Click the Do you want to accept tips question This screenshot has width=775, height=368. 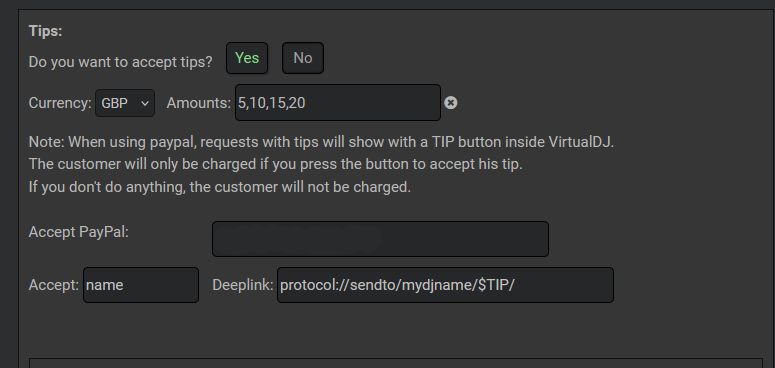[121, 62]
